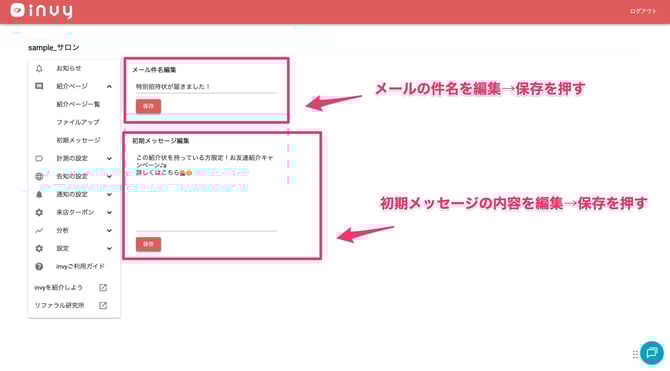The height and width of the screenshot is (371, 670).
Task: Click the メール件名編集 heading
Action: [154, 70]
